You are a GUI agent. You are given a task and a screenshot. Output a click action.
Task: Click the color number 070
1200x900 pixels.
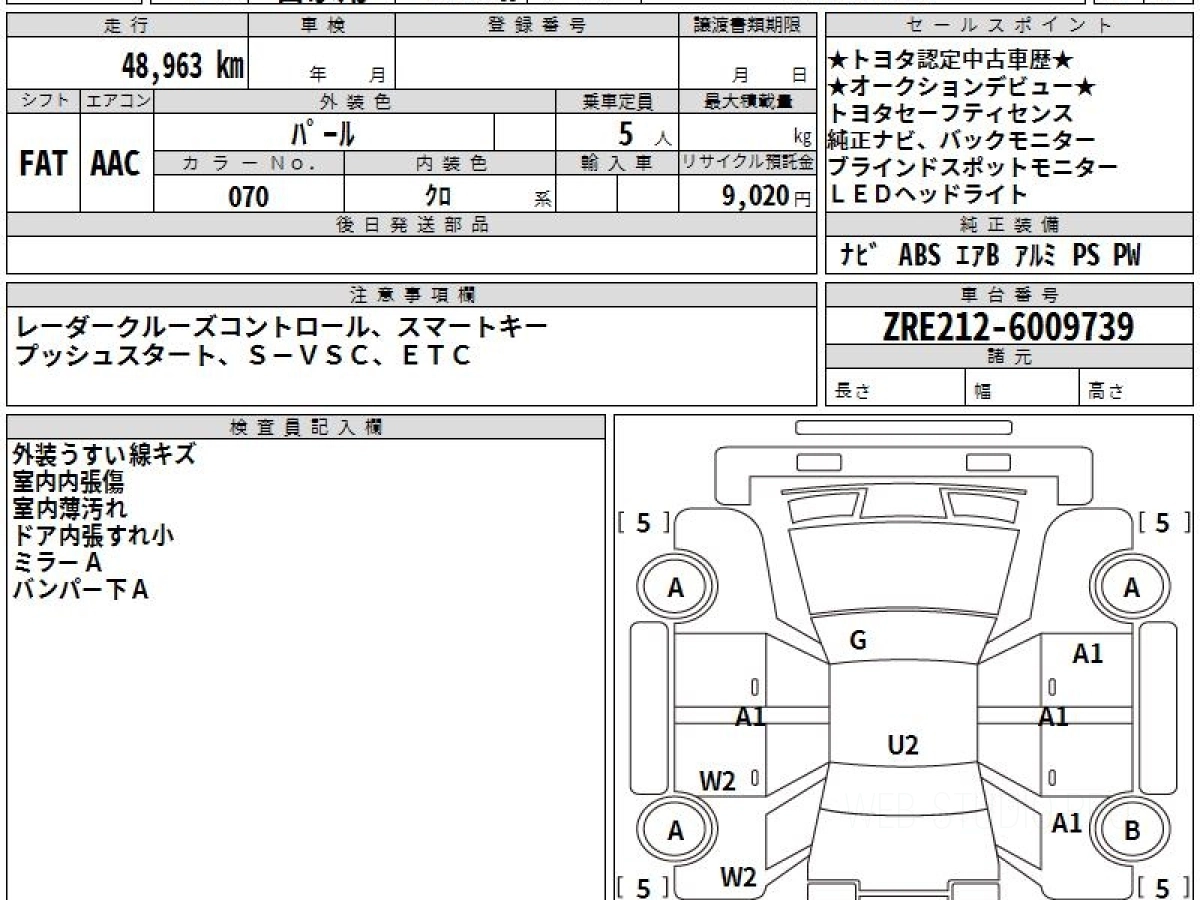click(249, 197)
